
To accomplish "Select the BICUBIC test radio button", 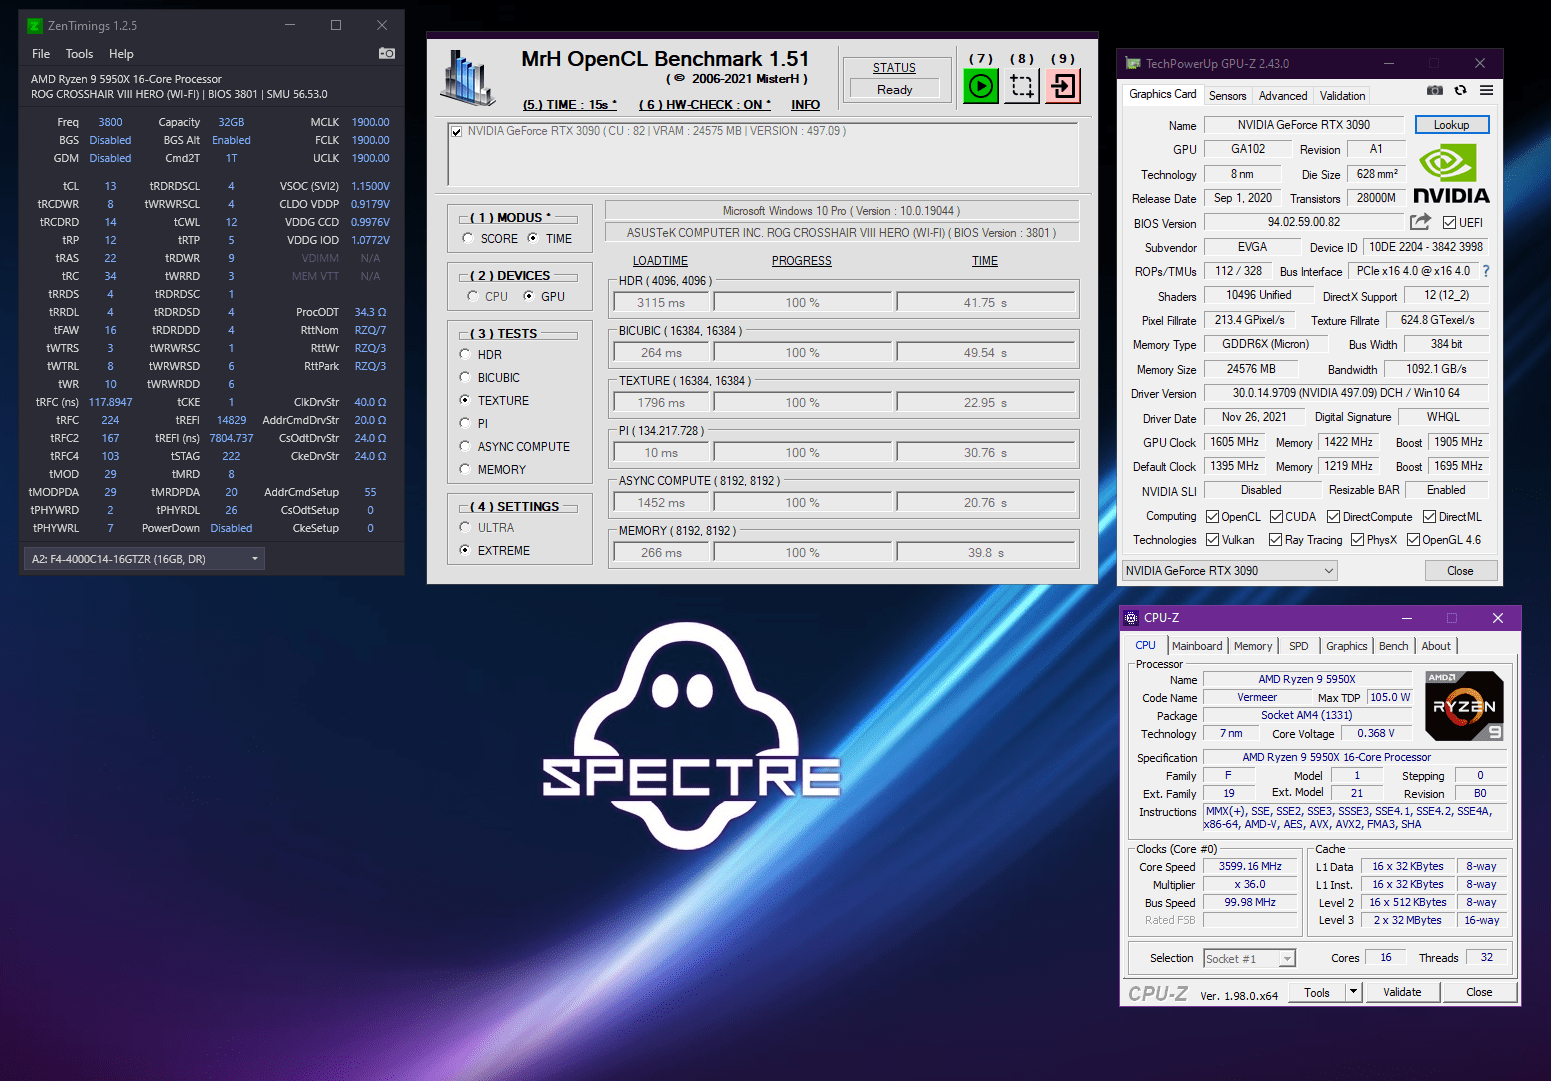I will tap(465, 377).
